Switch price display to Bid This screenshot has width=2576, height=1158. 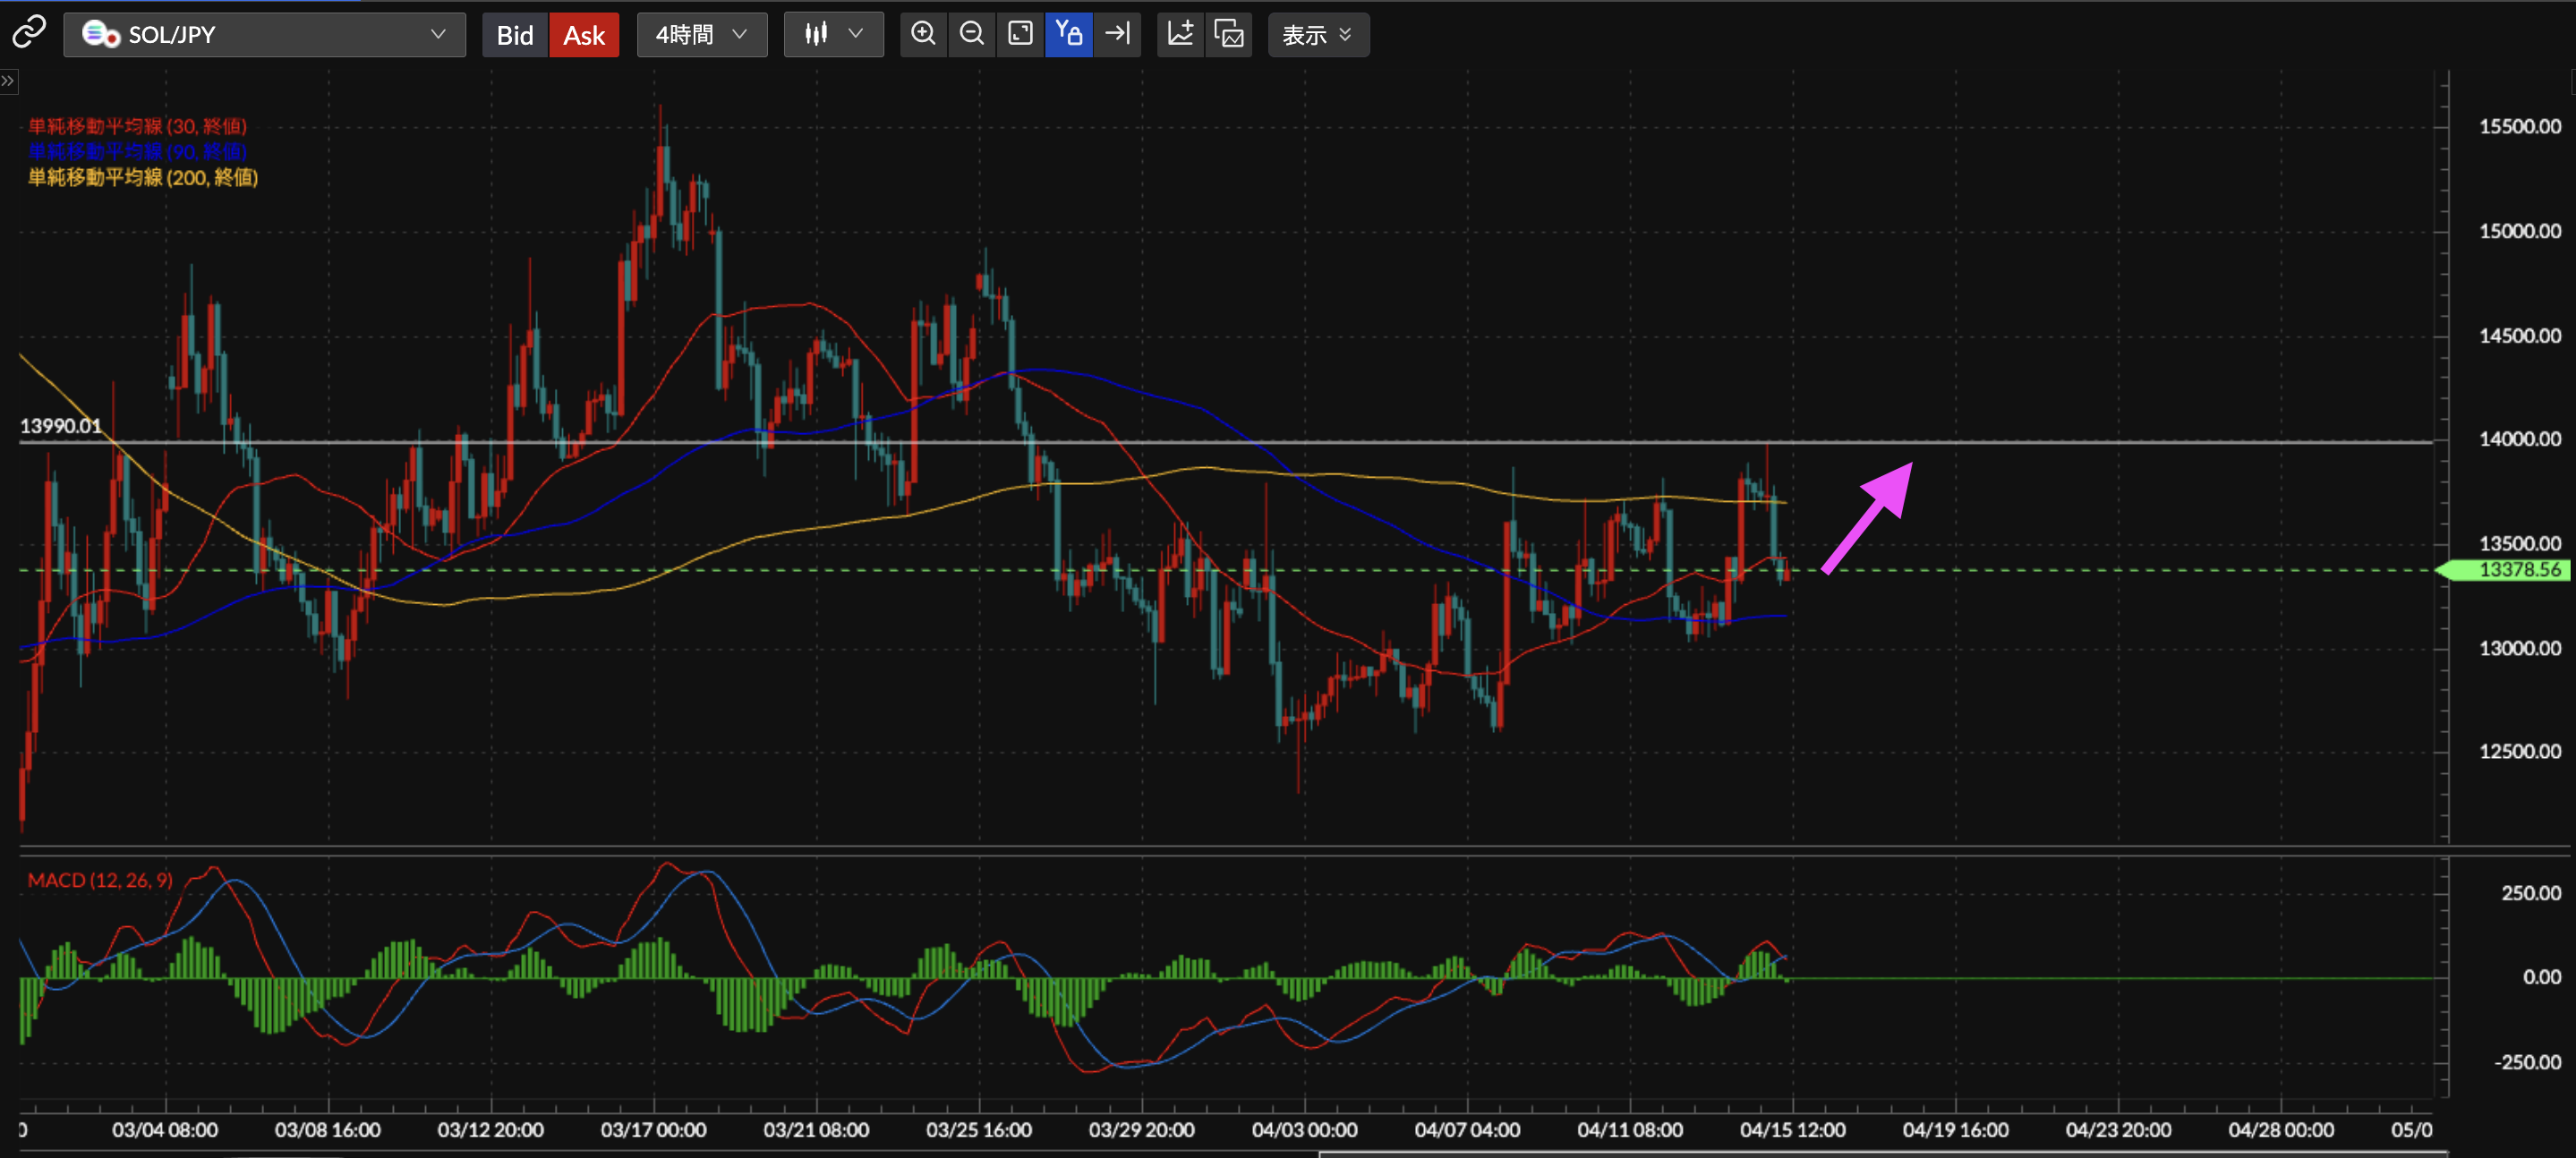click(x=515, y=34)
